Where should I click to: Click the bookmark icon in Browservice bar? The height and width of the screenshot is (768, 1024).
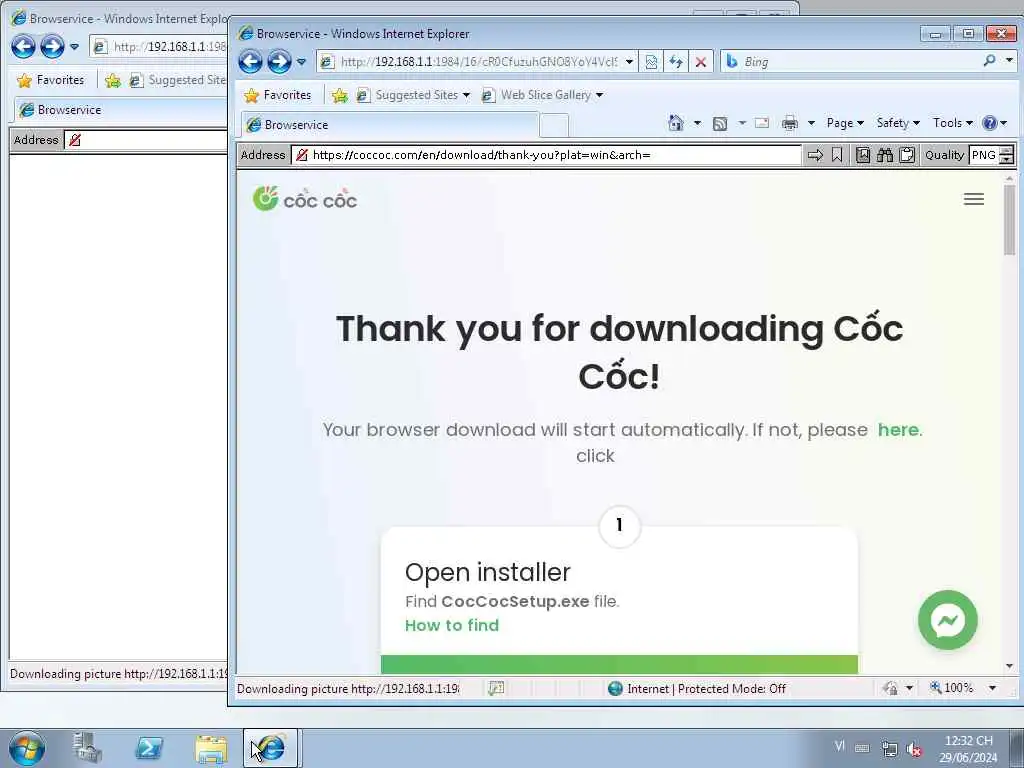coord(837,155)
